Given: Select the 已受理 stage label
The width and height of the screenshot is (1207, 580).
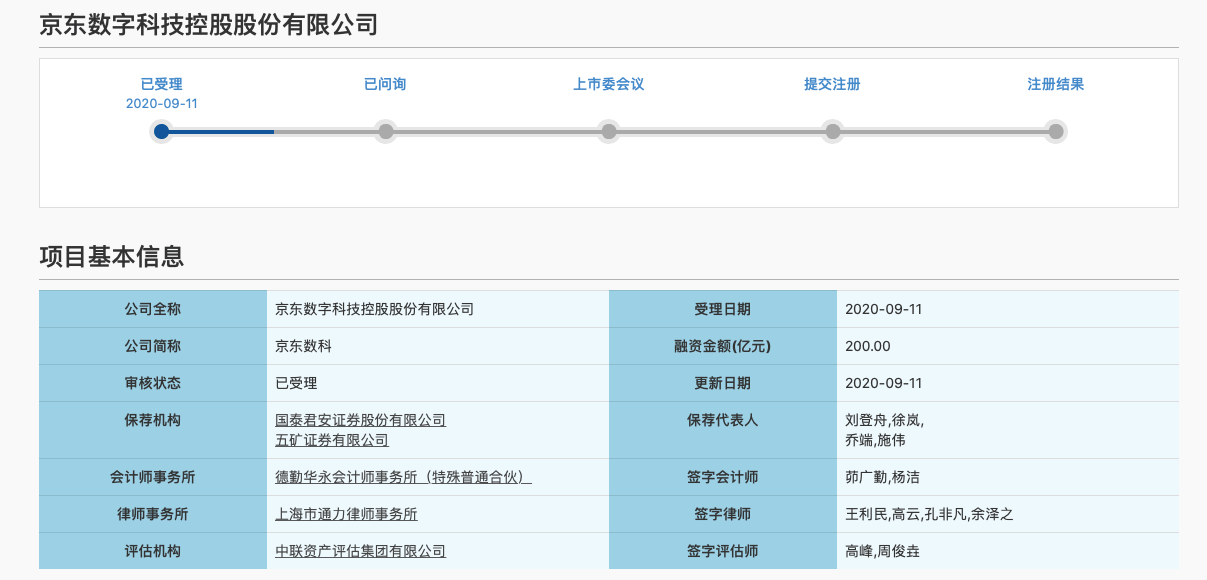Looking at the screenshot, I should click(x=162, y=85).
